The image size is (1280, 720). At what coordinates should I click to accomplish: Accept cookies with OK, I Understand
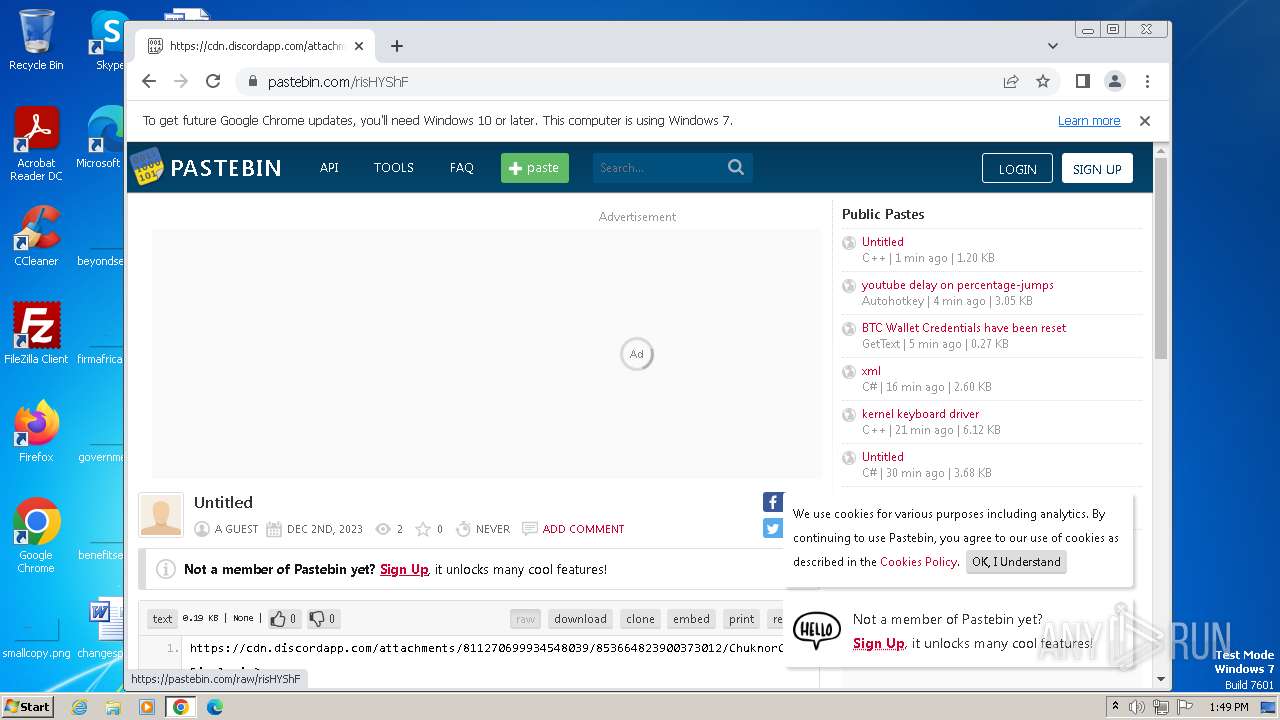click(1016, 562)
